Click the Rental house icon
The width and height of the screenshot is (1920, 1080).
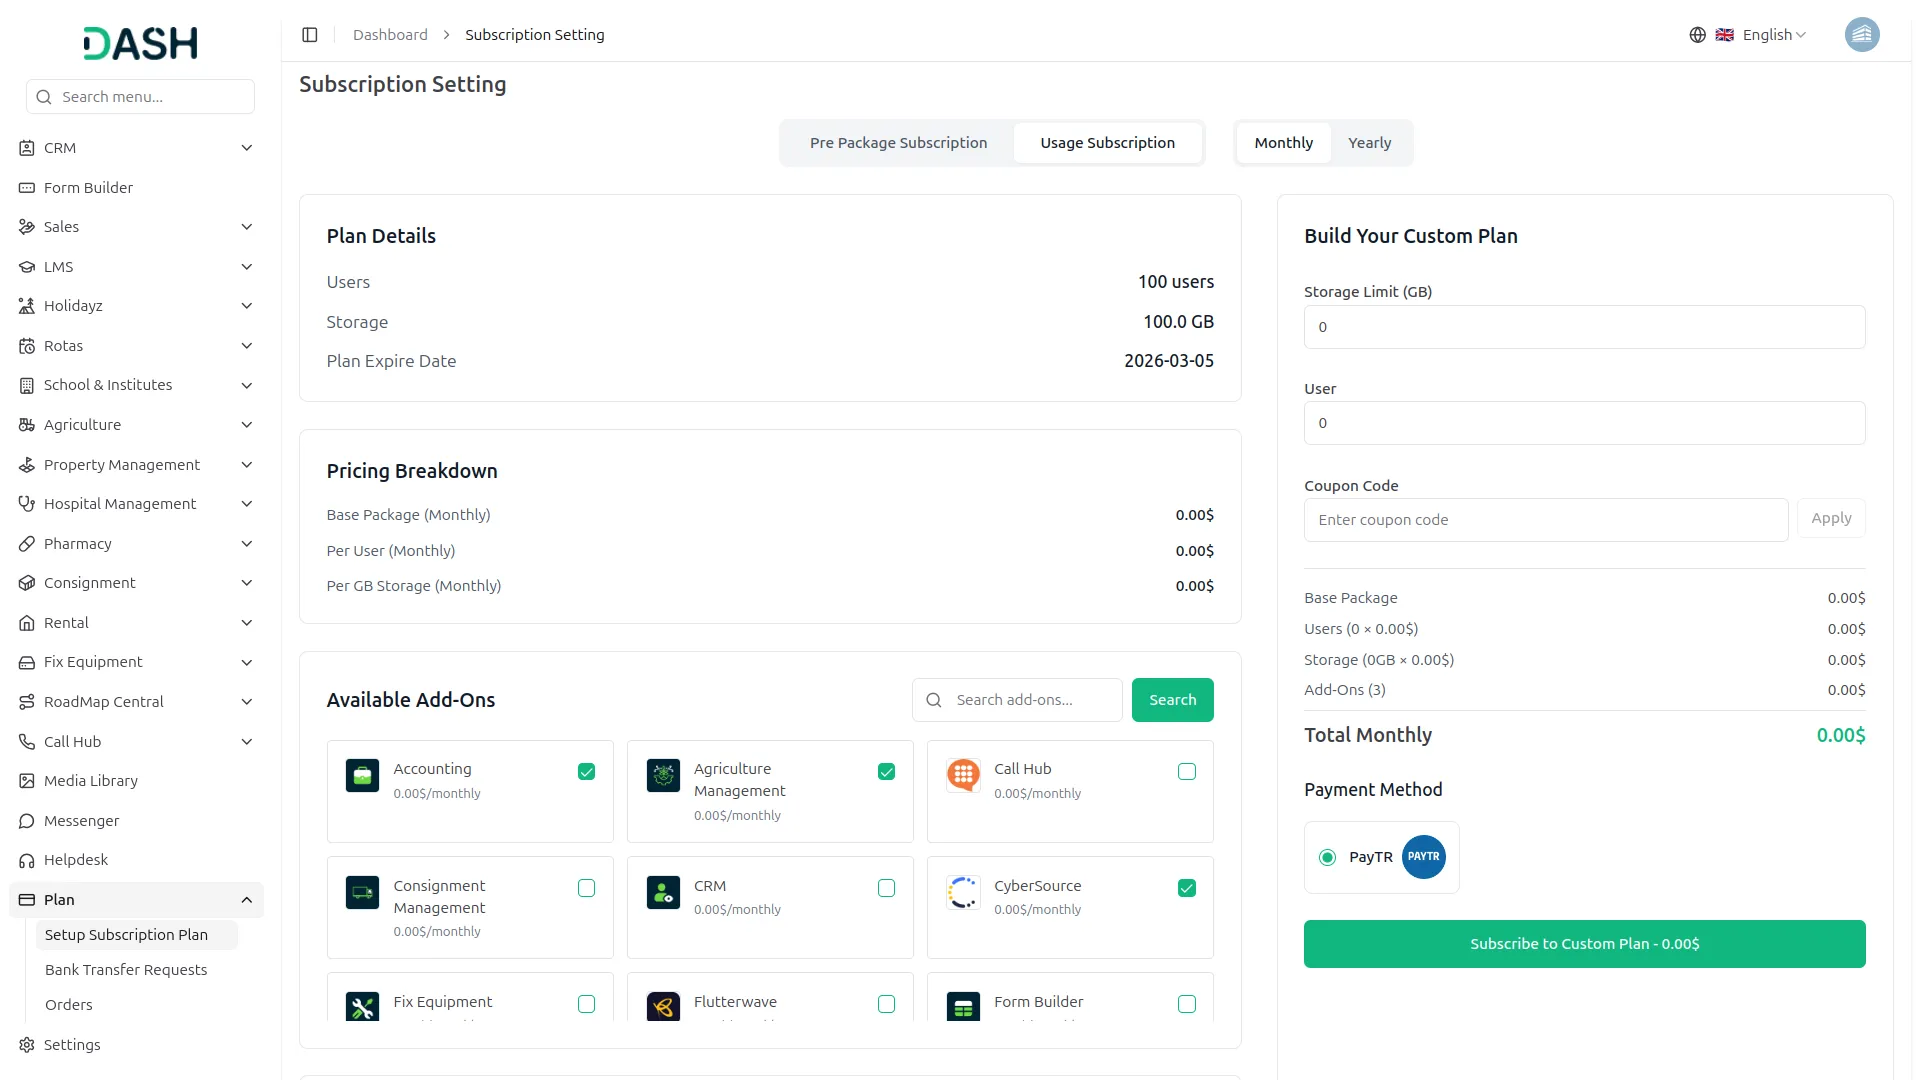[27, 623]
